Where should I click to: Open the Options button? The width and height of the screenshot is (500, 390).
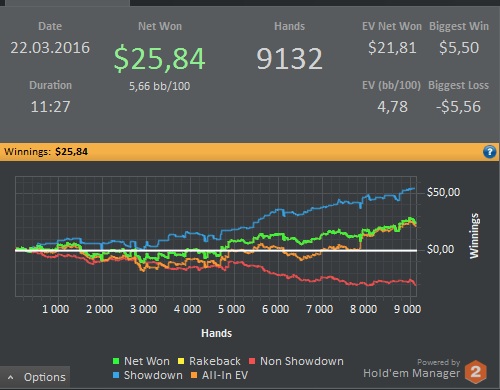pos(35,377)
